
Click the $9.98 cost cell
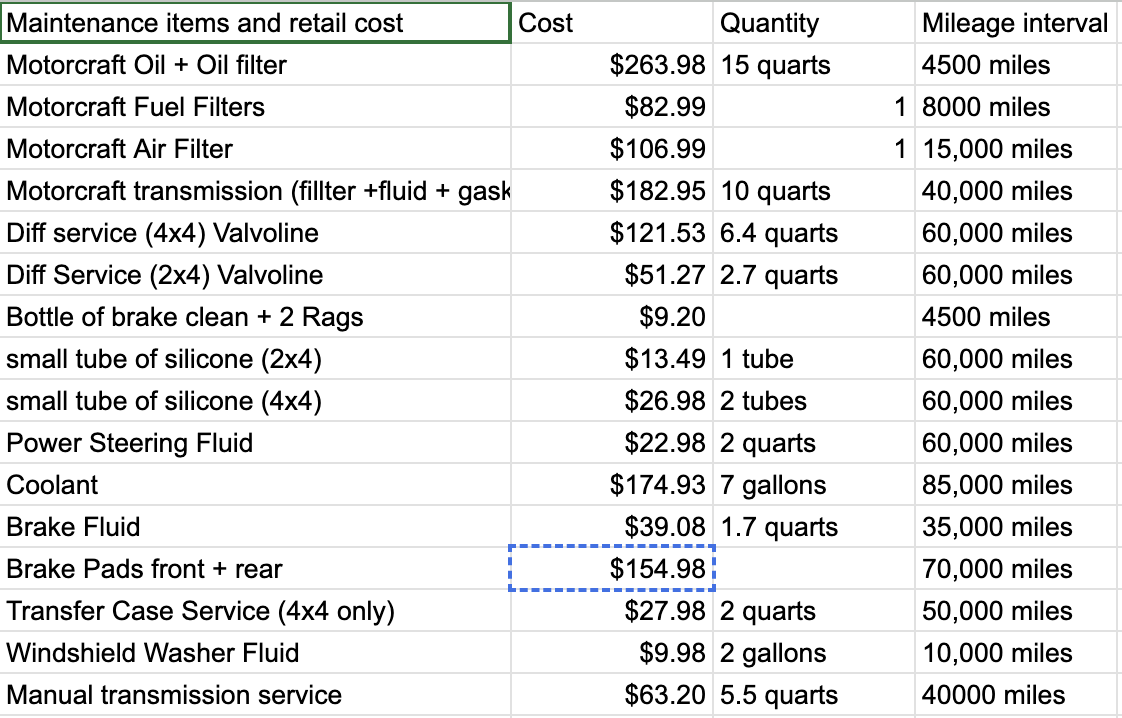[x=612, y=653]
